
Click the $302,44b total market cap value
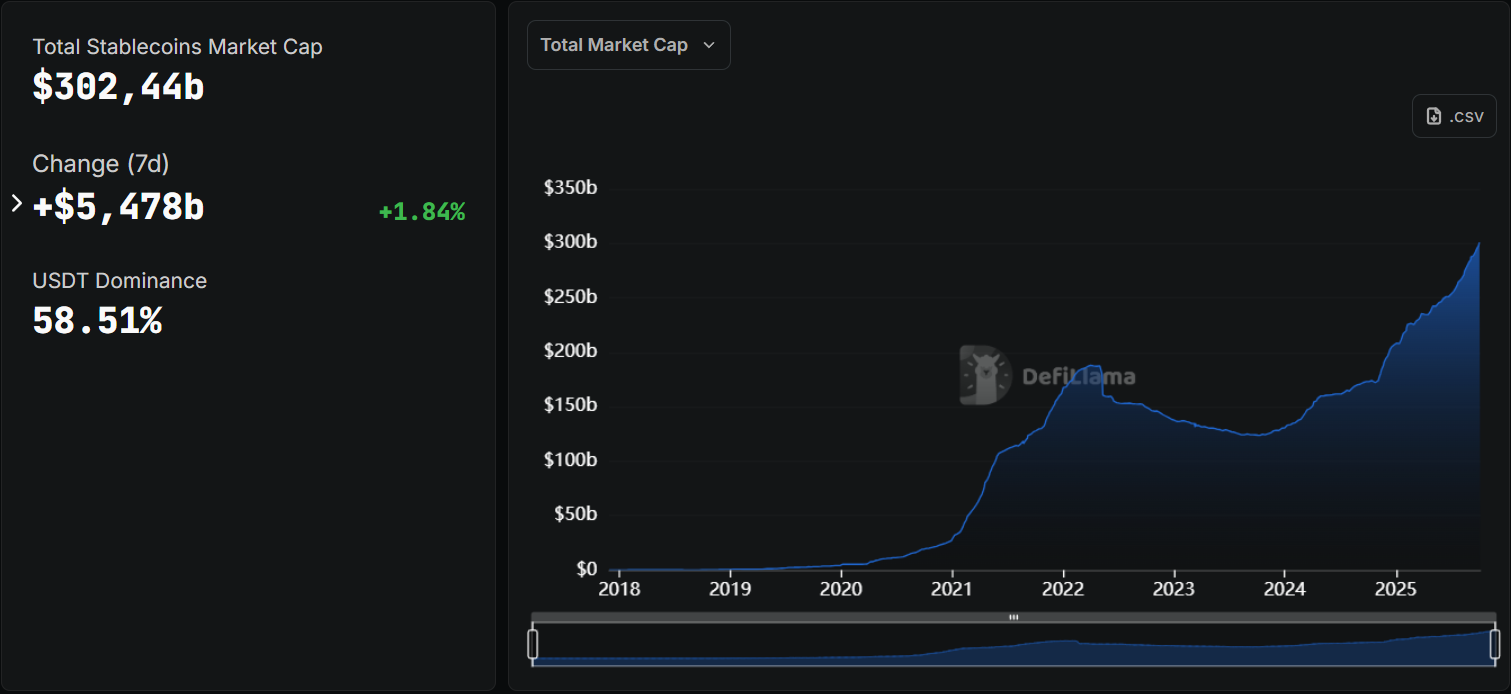click(118, 87)
